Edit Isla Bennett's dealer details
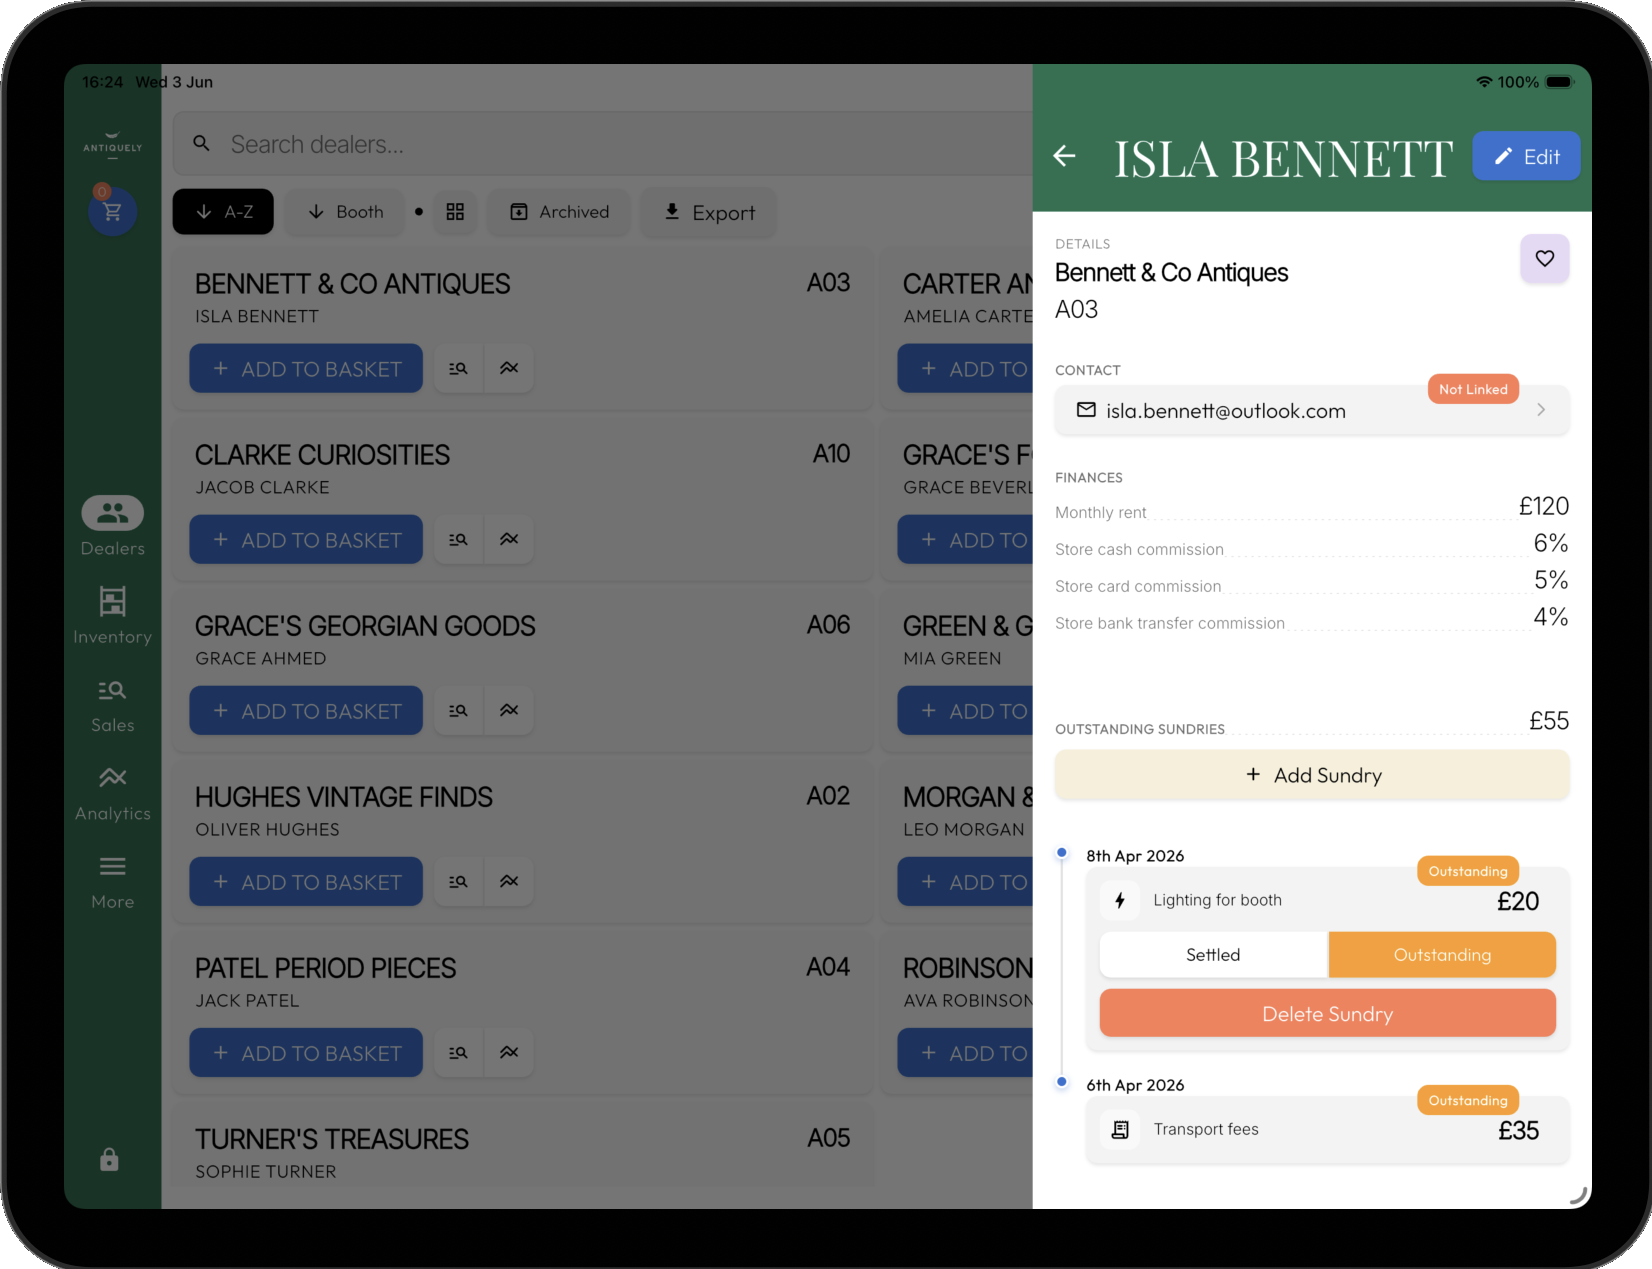 [x=1526, y=156]
